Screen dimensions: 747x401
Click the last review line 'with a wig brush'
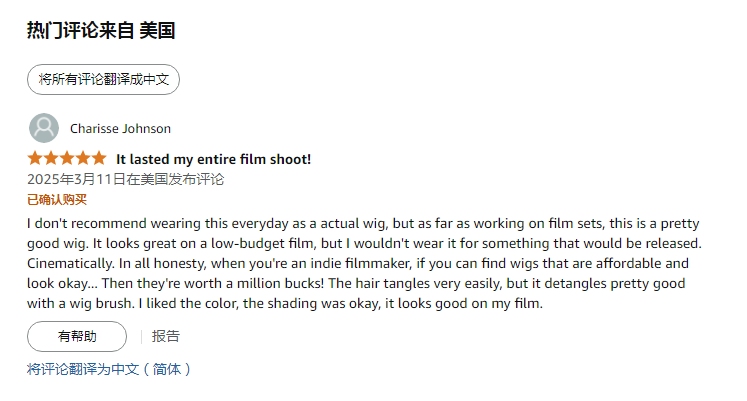[284, 304]
